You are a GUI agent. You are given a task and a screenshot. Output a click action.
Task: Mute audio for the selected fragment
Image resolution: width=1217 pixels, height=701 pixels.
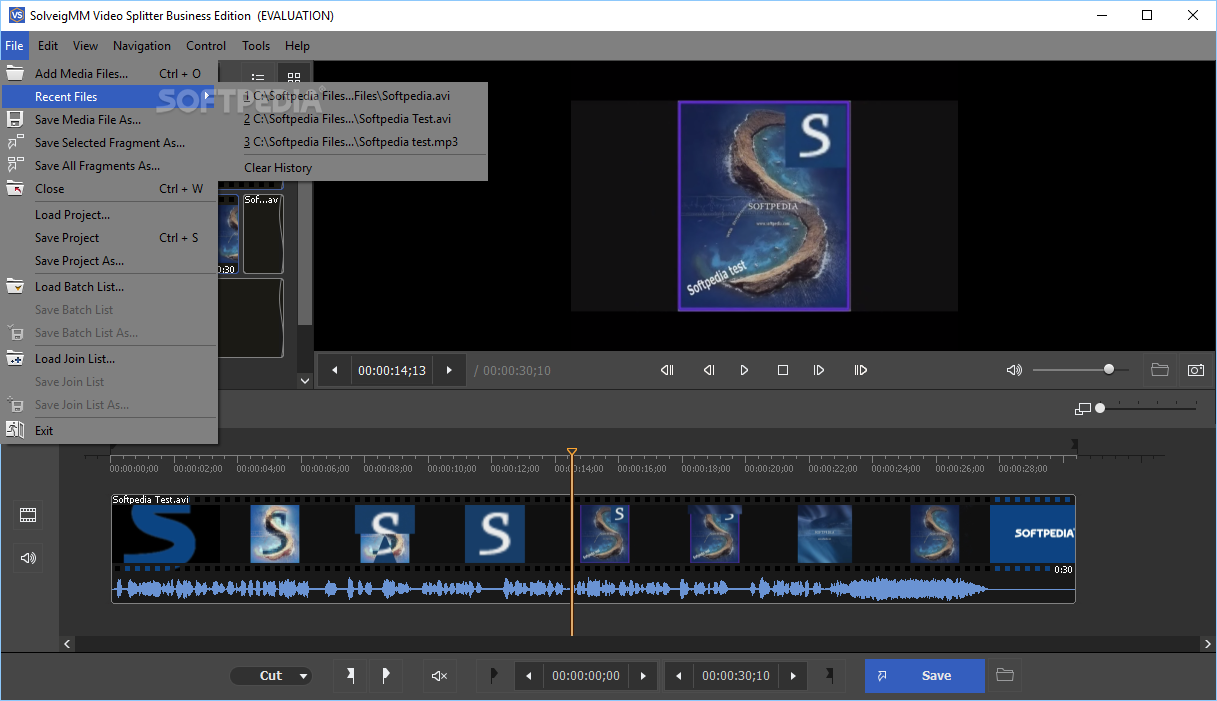click(439, 676)
